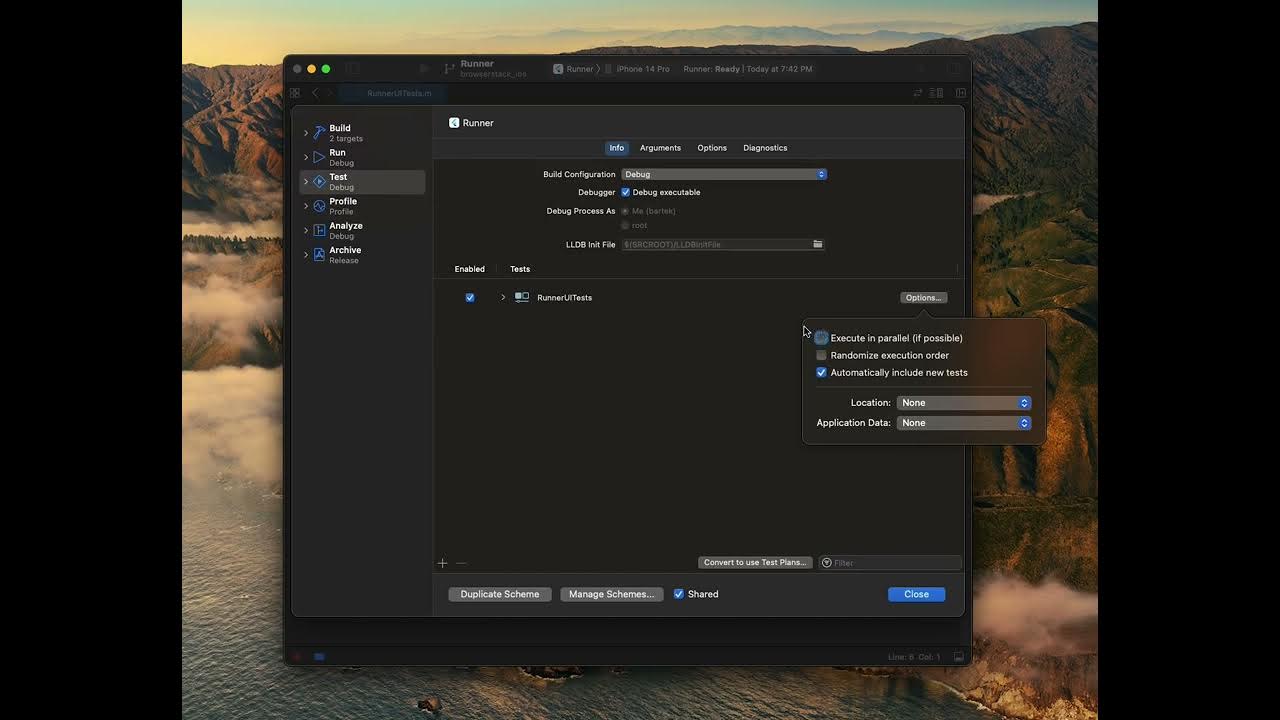Switch to the Diagnostics tab
Image resolution: width=1280 pixels, height=720 pixels.
tap(765, 148)
